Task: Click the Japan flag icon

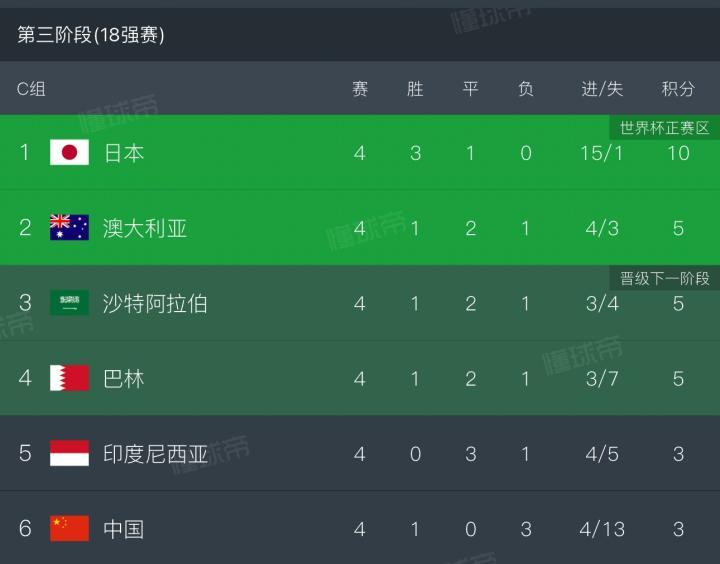Action: tap(69, 153)
